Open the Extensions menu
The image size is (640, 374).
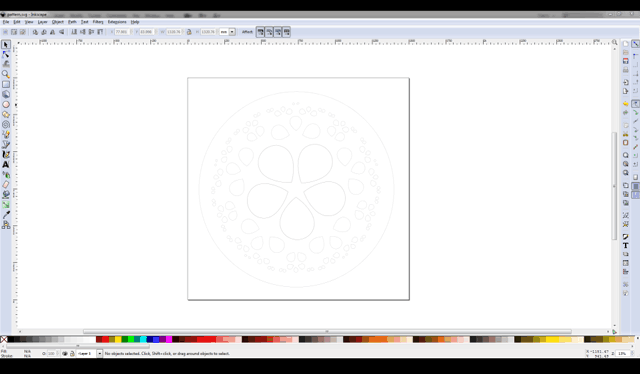point(117,22)
